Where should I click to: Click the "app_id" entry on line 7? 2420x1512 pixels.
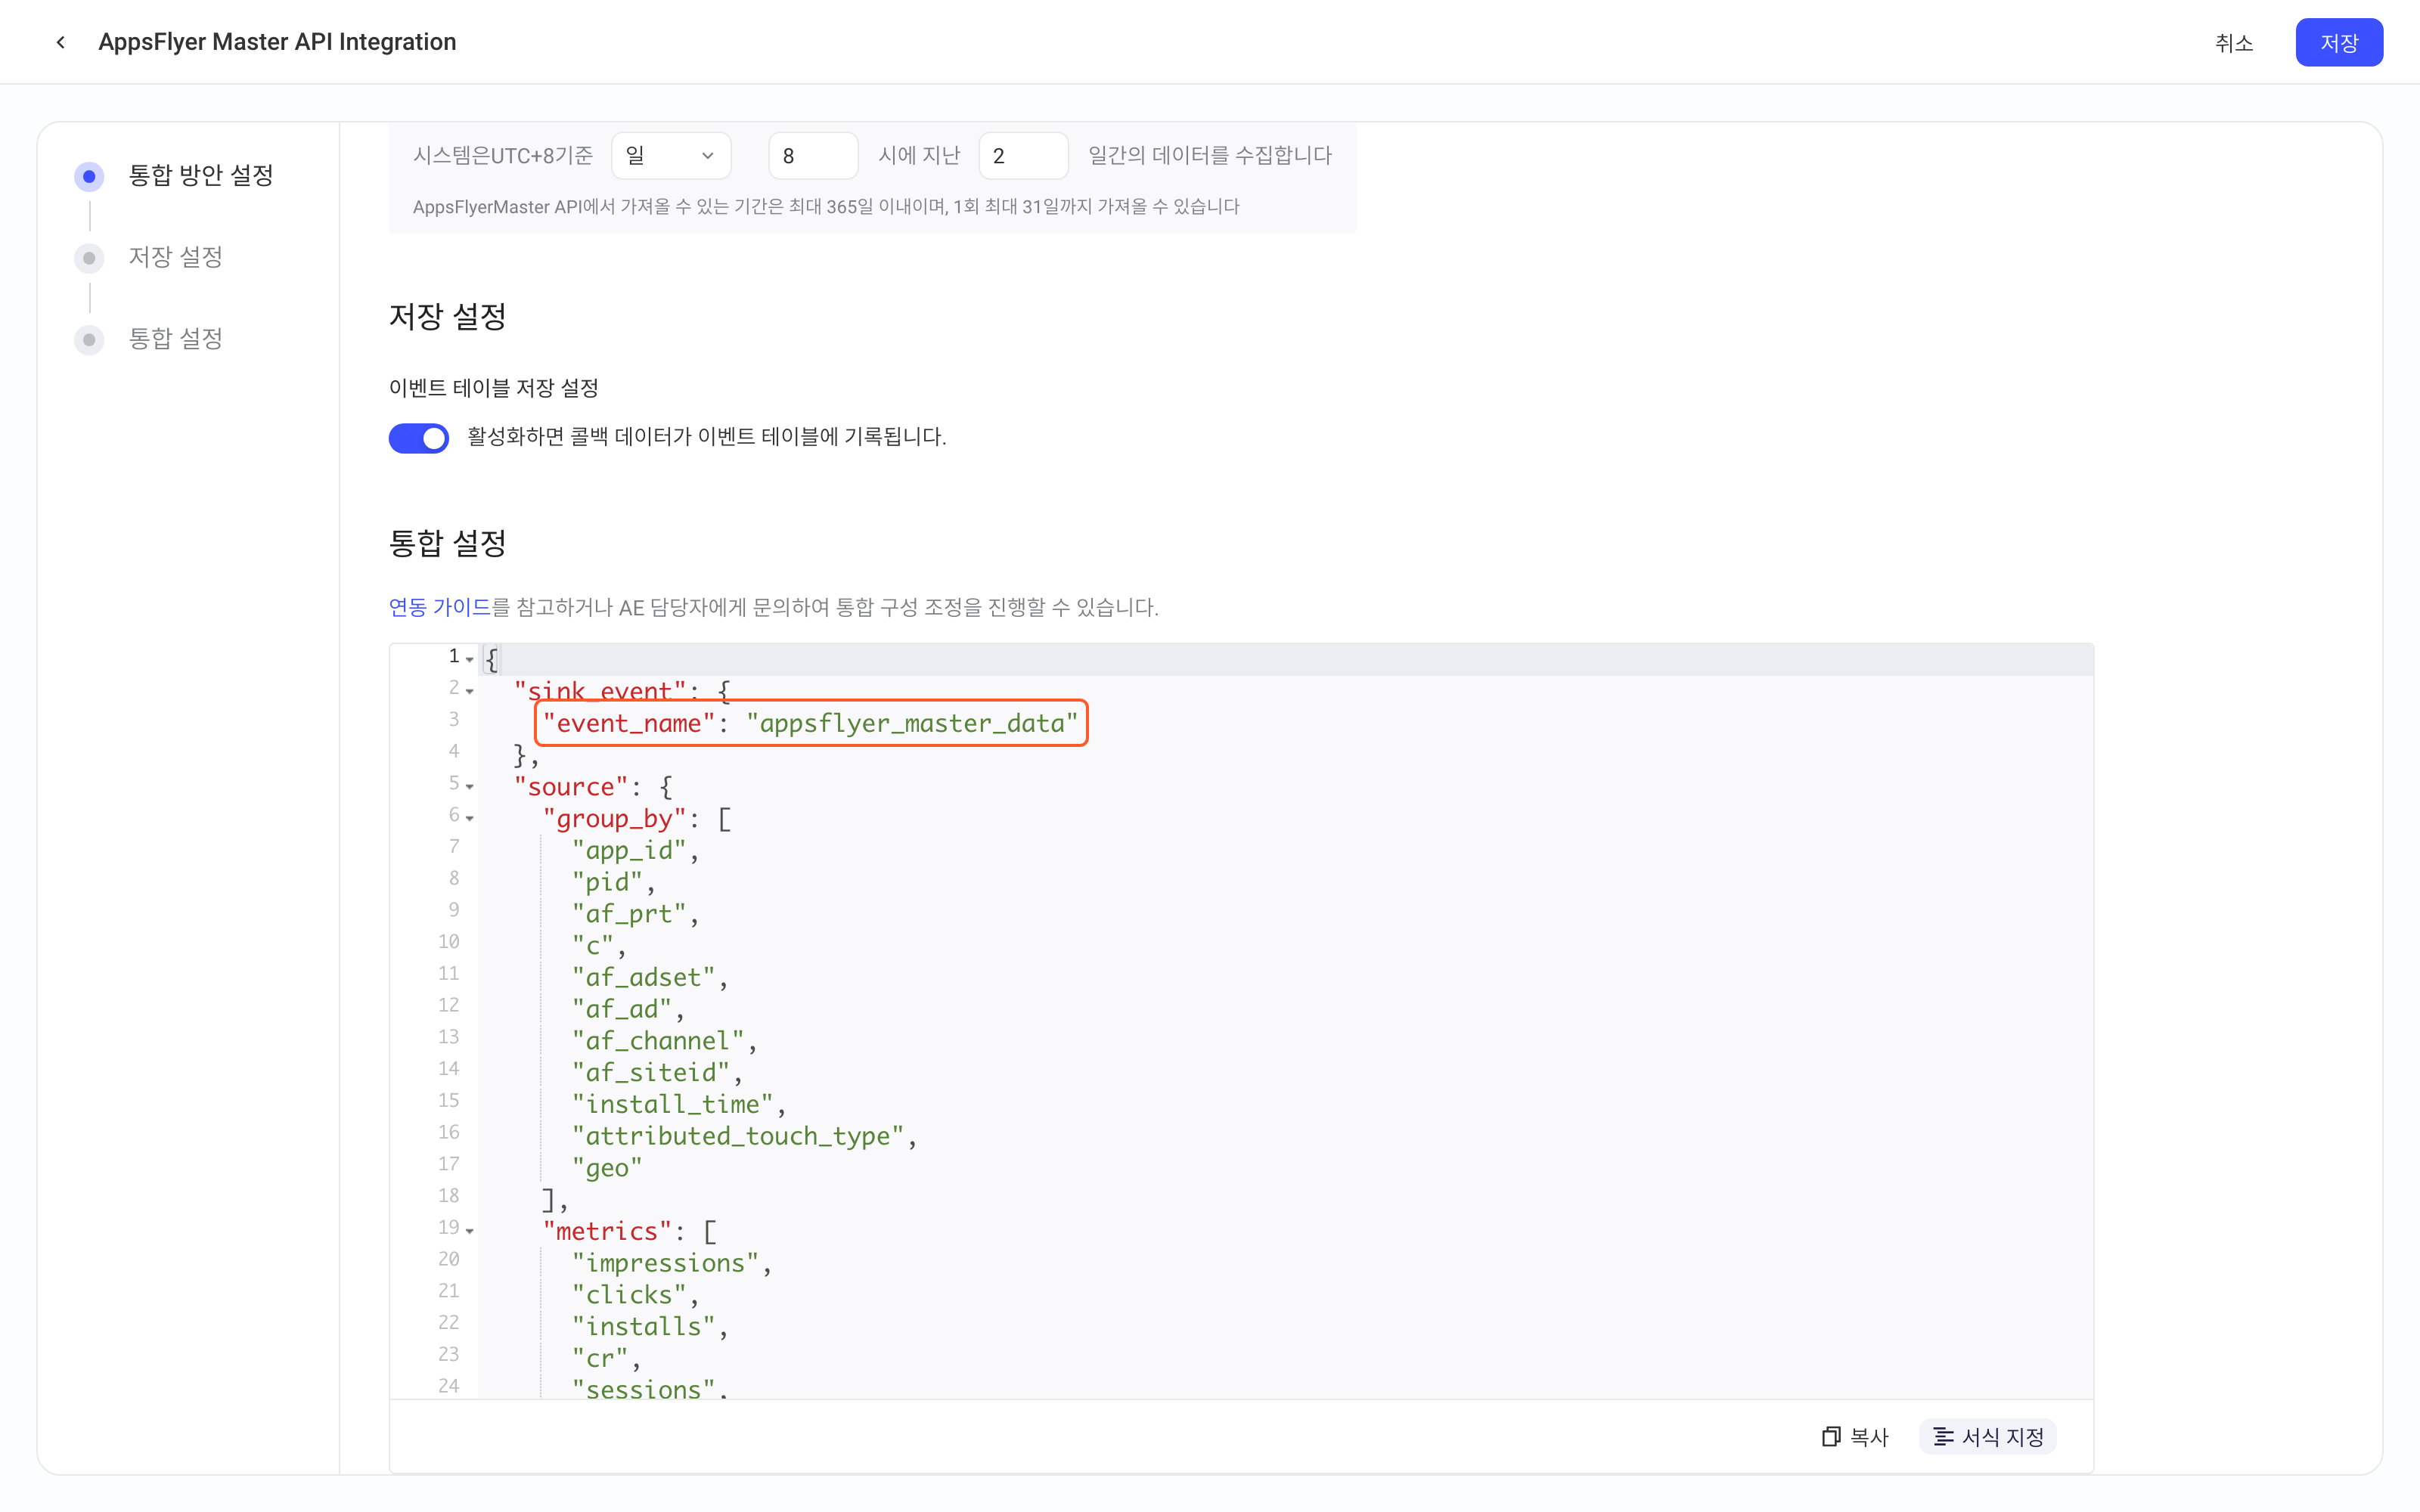pos(629,851)
